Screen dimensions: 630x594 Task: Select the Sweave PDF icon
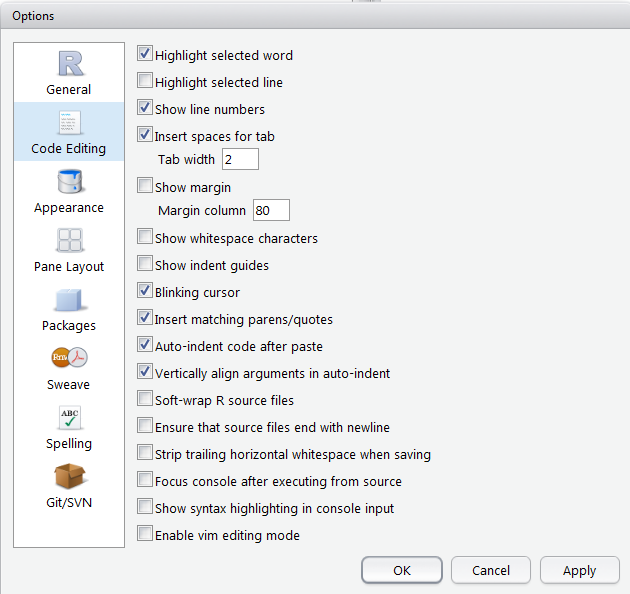point(69,359)
